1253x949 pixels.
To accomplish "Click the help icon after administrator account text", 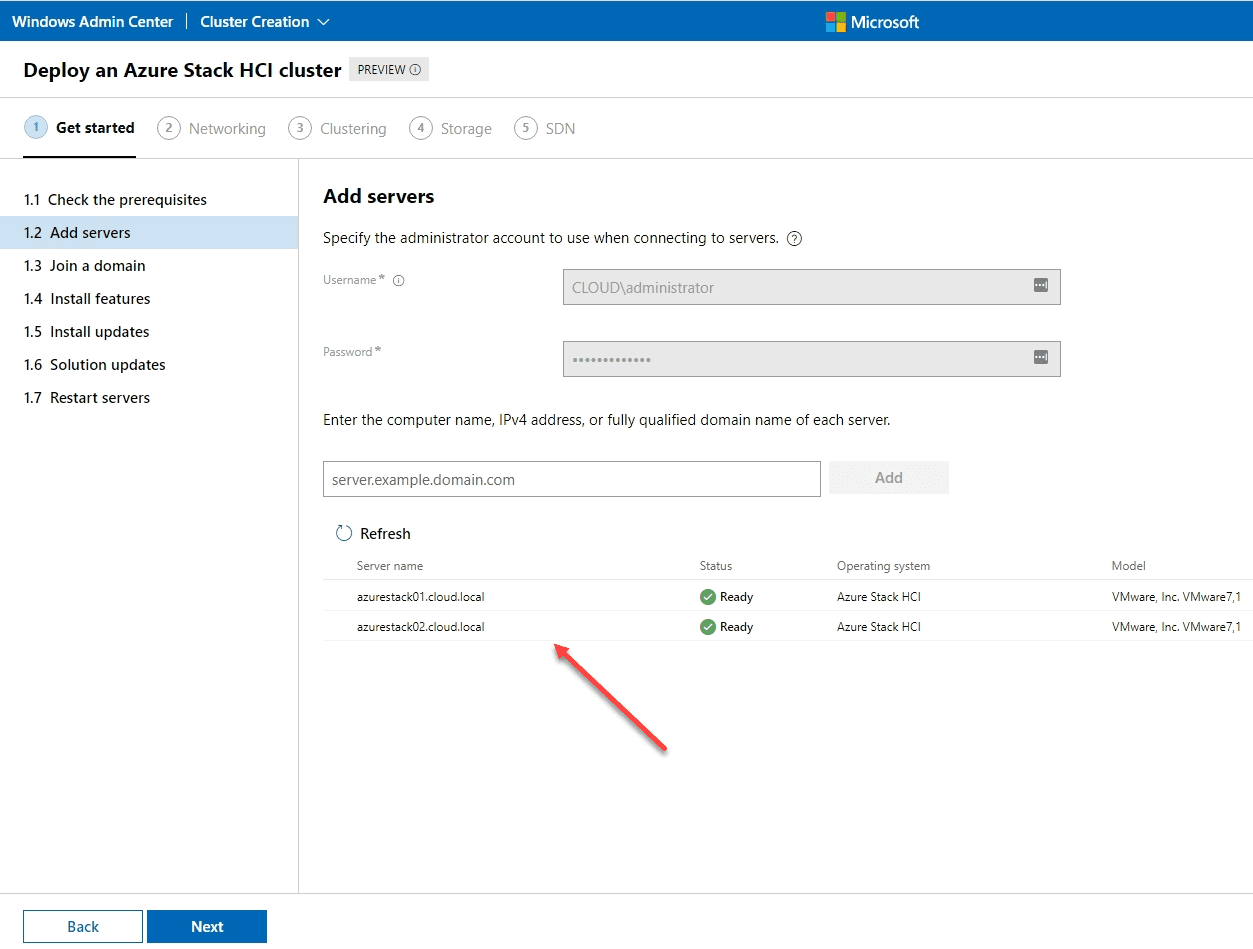I will click(x=795, y=239).
